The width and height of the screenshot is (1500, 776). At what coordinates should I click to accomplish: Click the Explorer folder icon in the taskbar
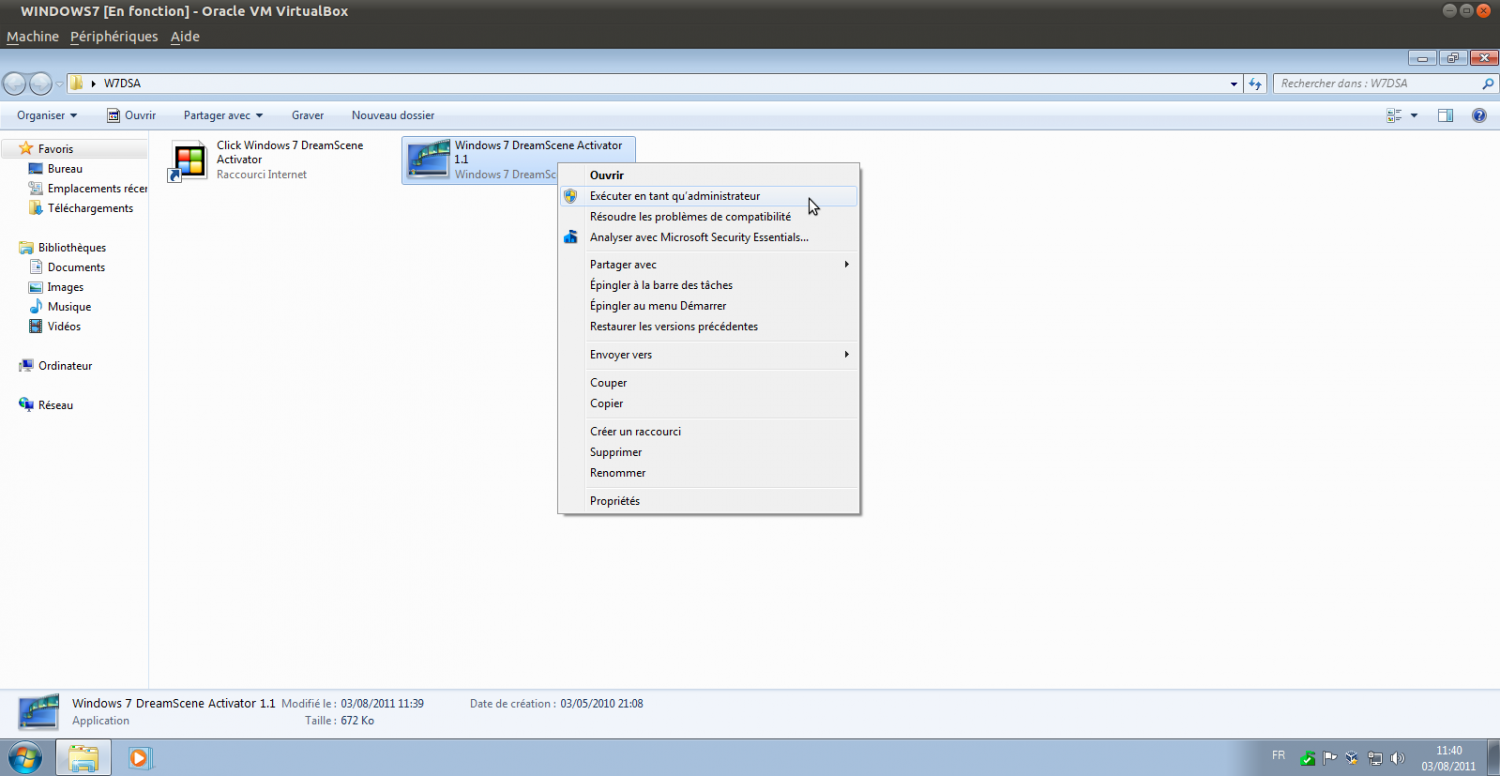pyautogui.click(x=84, y=758)
